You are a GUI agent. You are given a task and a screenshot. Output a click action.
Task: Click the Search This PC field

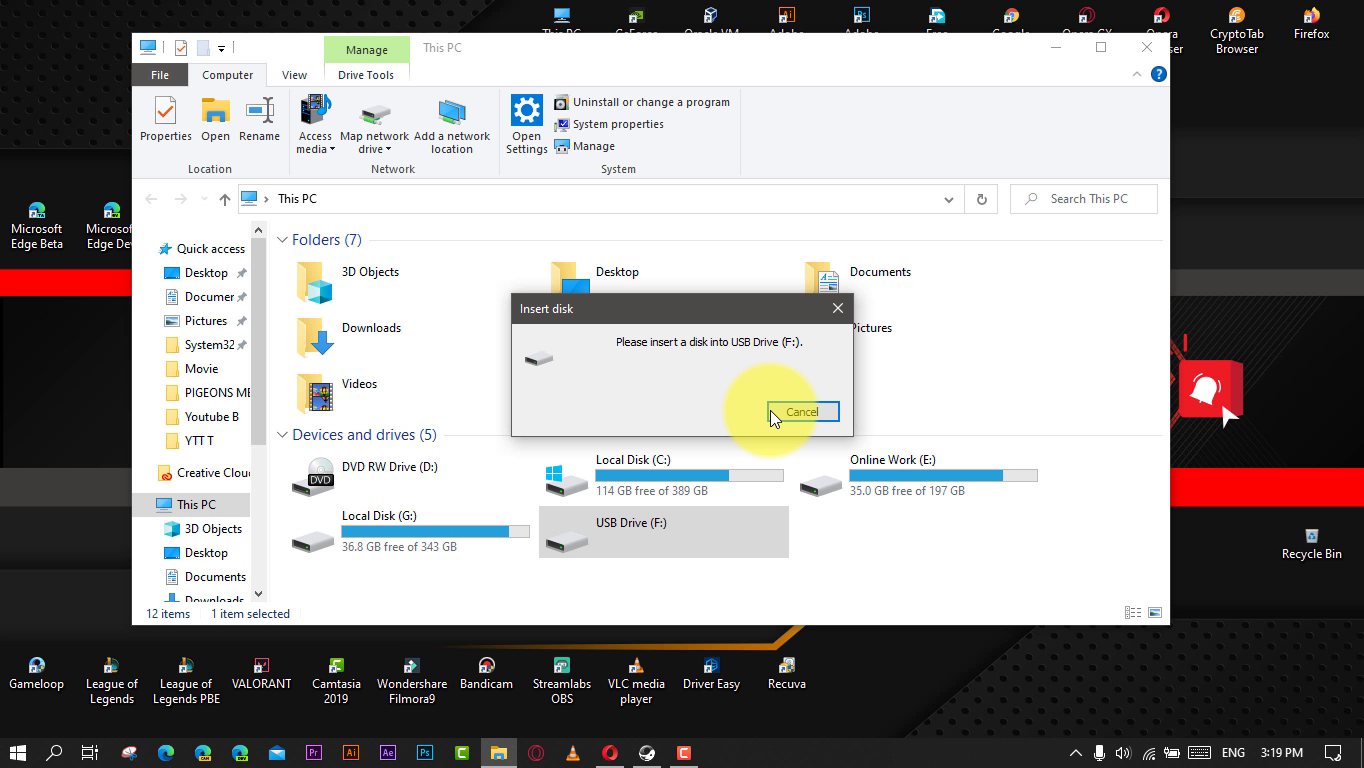point(1088,199)
